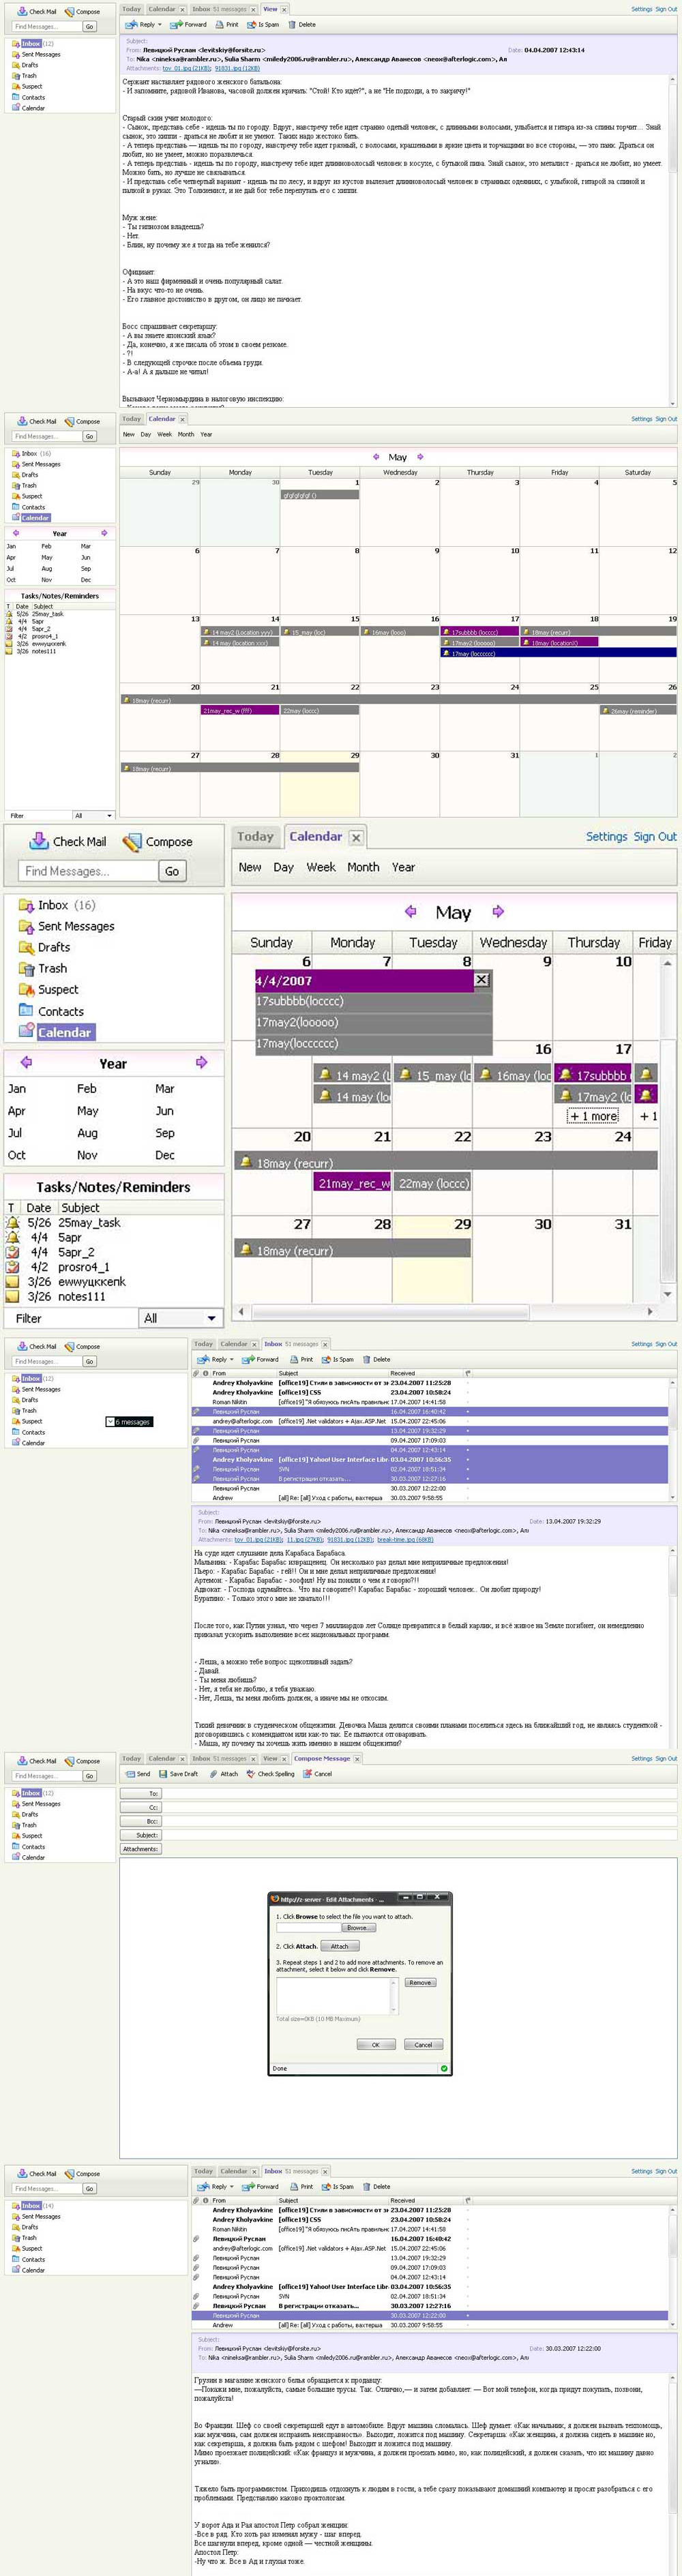
Task: Select Month in the enlarged calendar menu
Action: (363, 867)
